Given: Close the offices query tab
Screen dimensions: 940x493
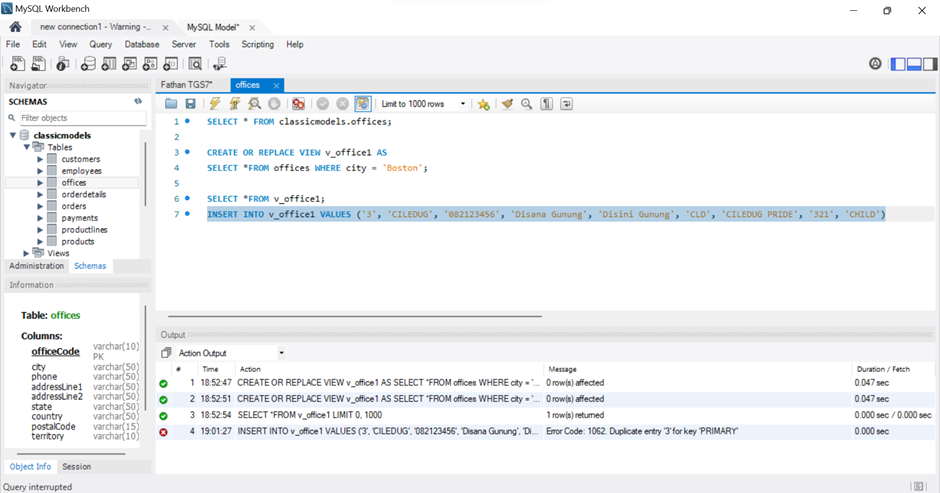Looking at the screenshot, I should [x=276, y=86].
